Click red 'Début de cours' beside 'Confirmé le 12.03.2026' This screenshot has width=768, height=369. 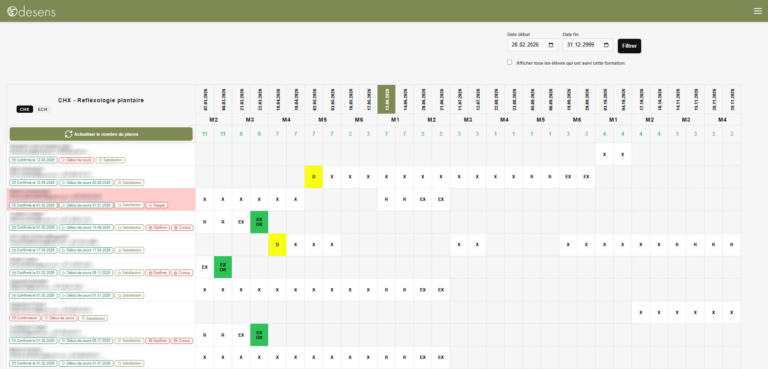pos(76,160)
